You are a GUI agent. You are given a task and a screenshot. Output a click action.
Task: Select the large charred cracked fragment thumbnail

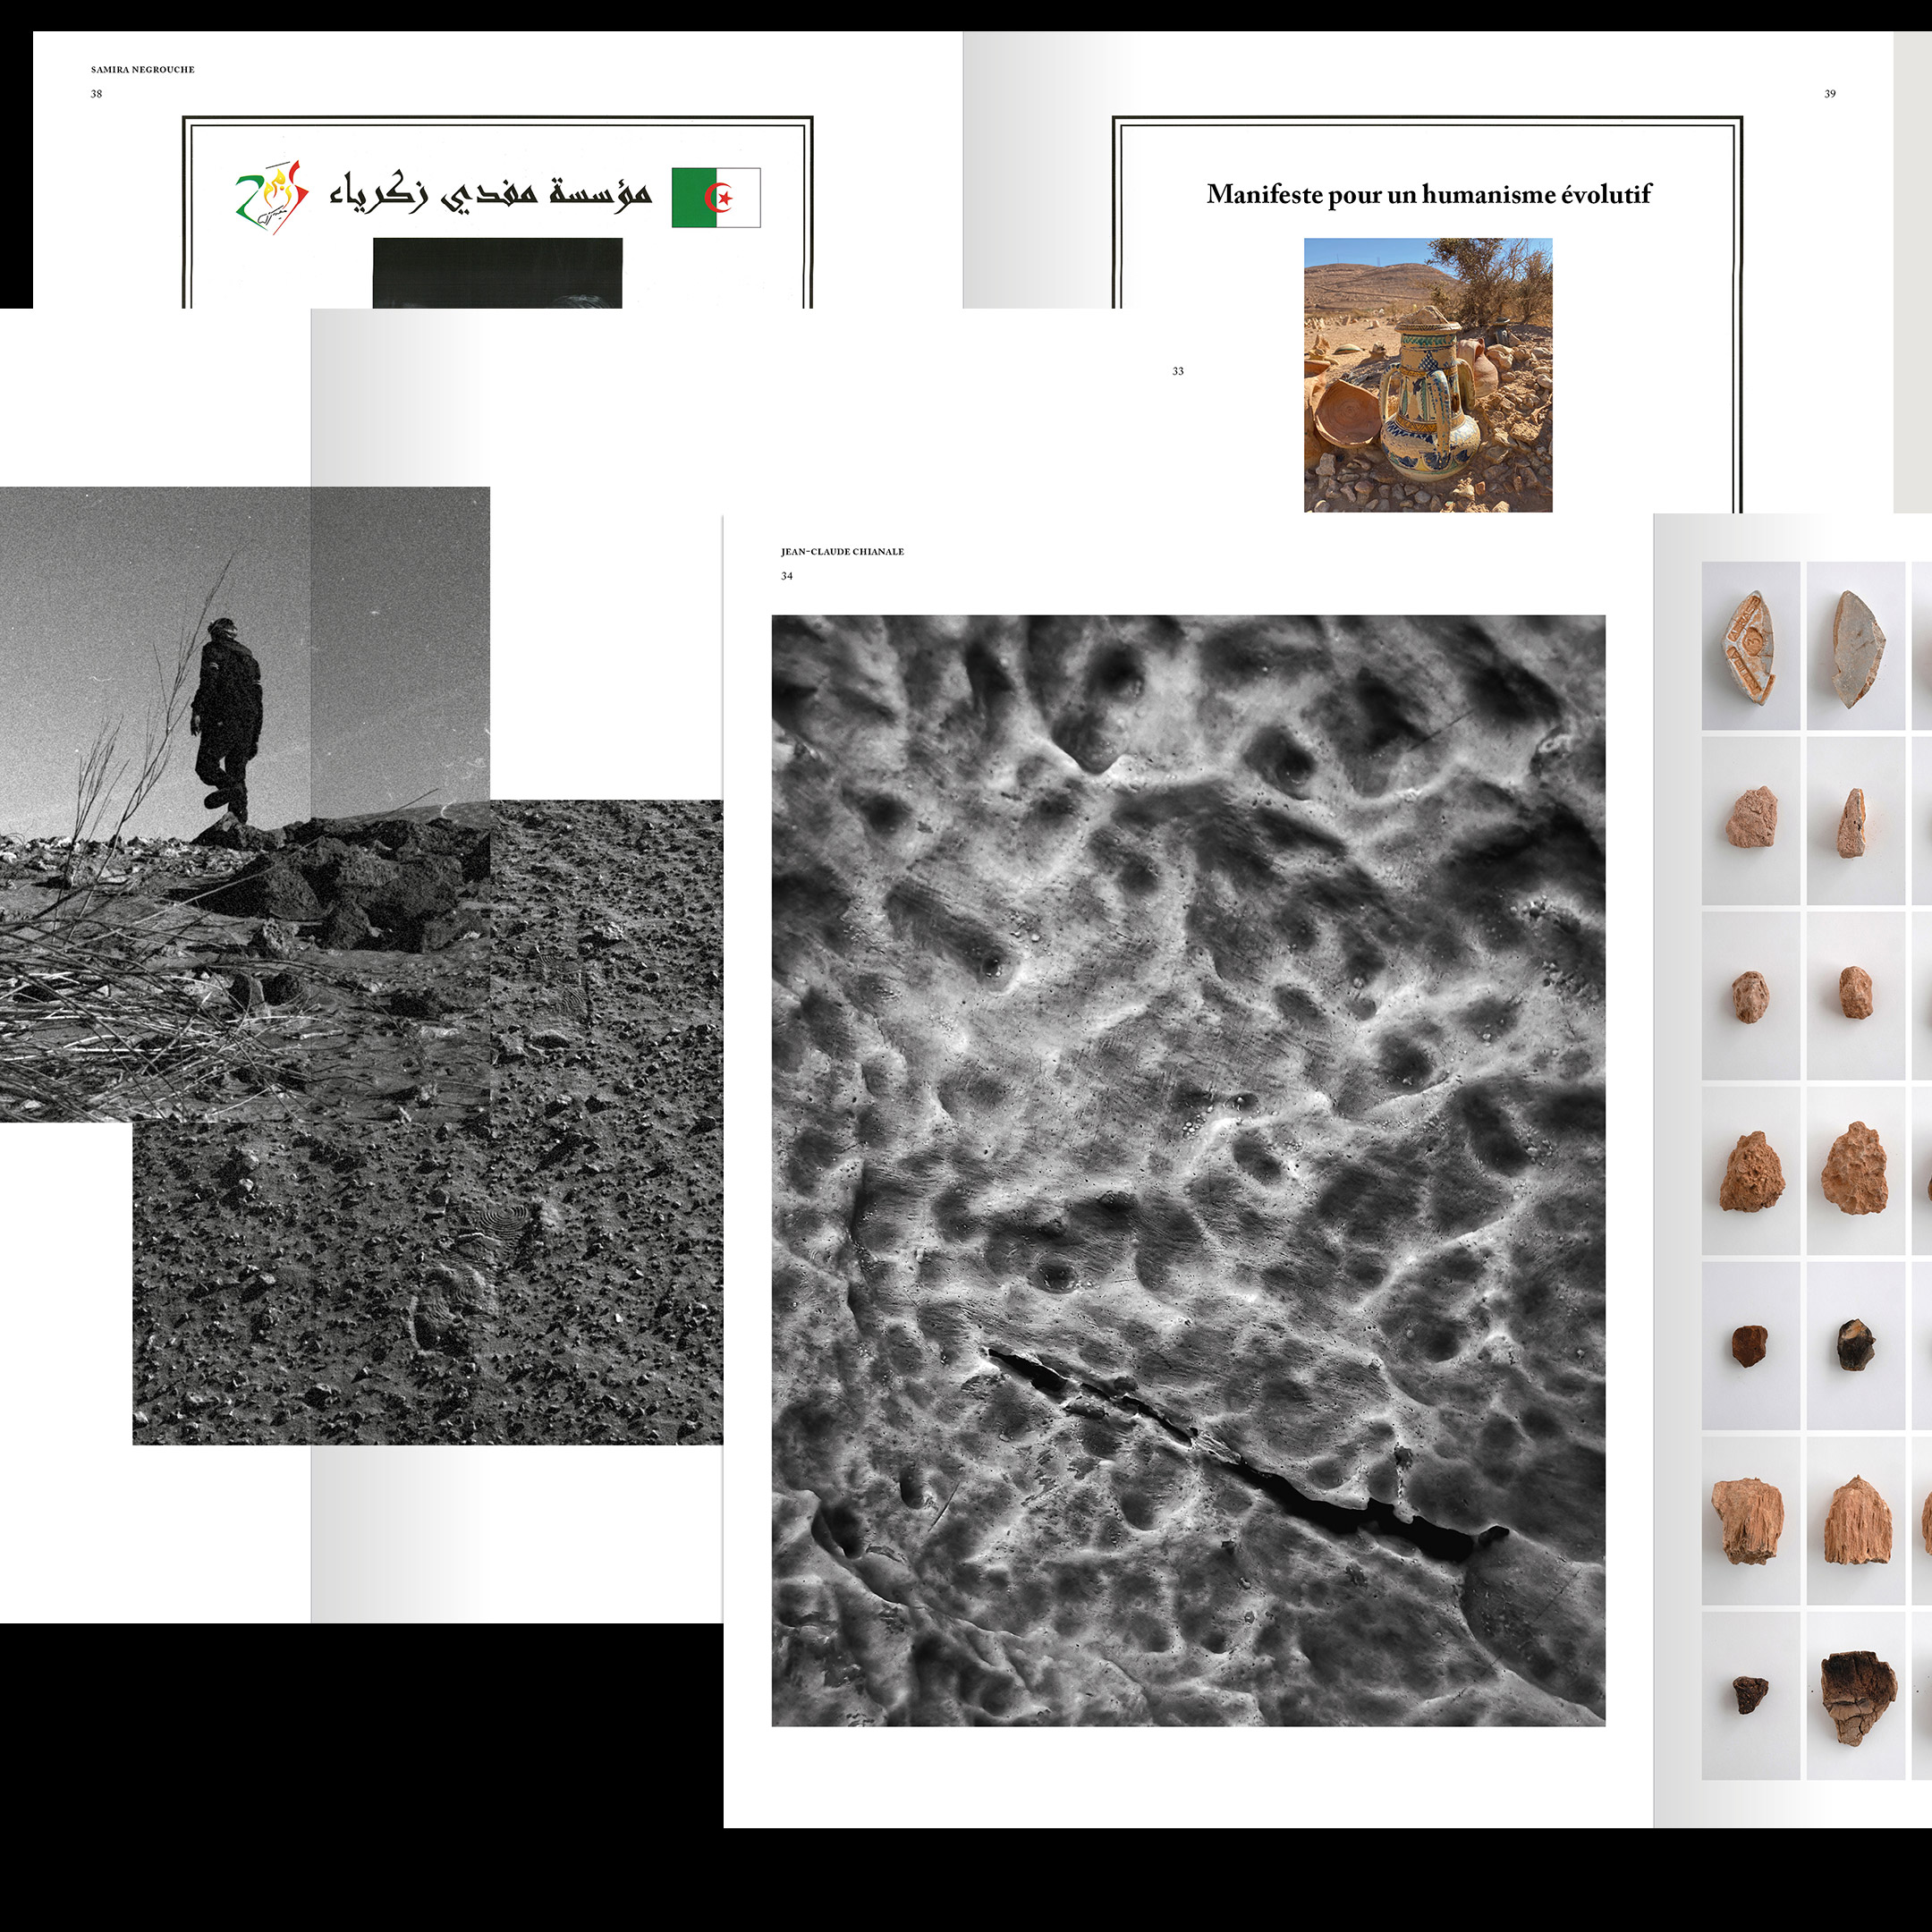[1856, 1696]
